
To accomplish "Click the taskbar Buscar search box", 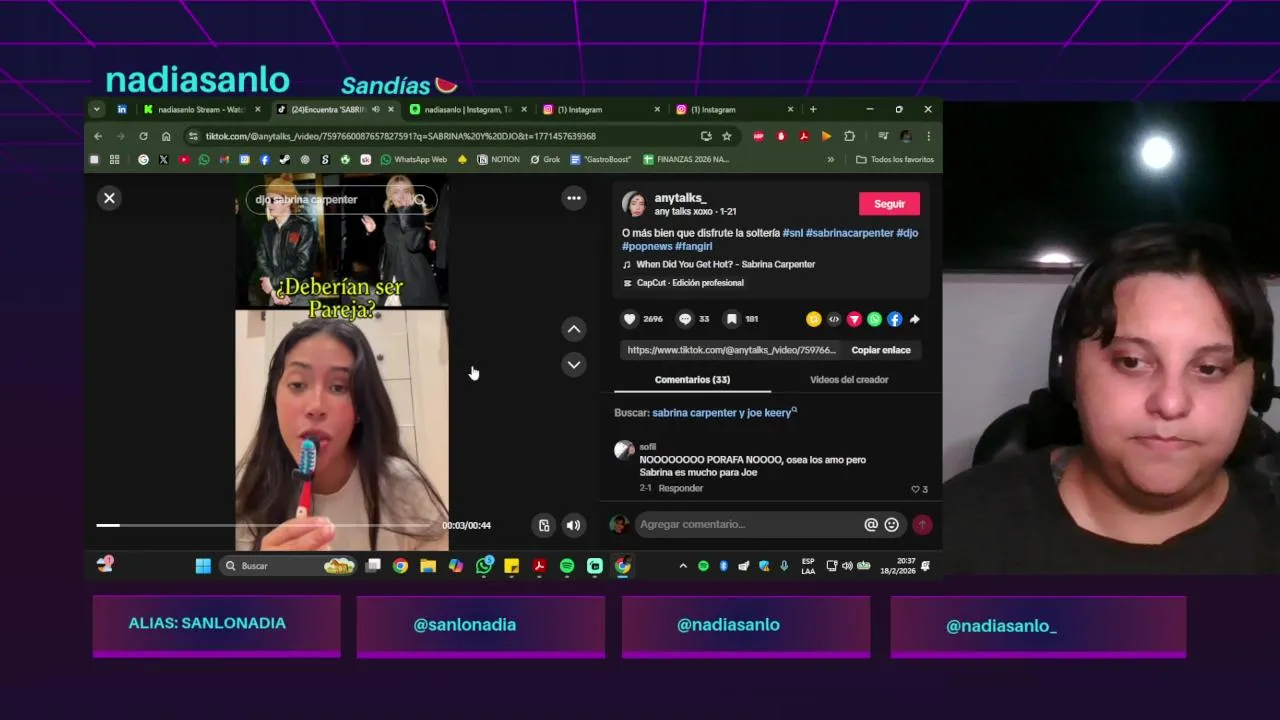I will click(288, 566).
